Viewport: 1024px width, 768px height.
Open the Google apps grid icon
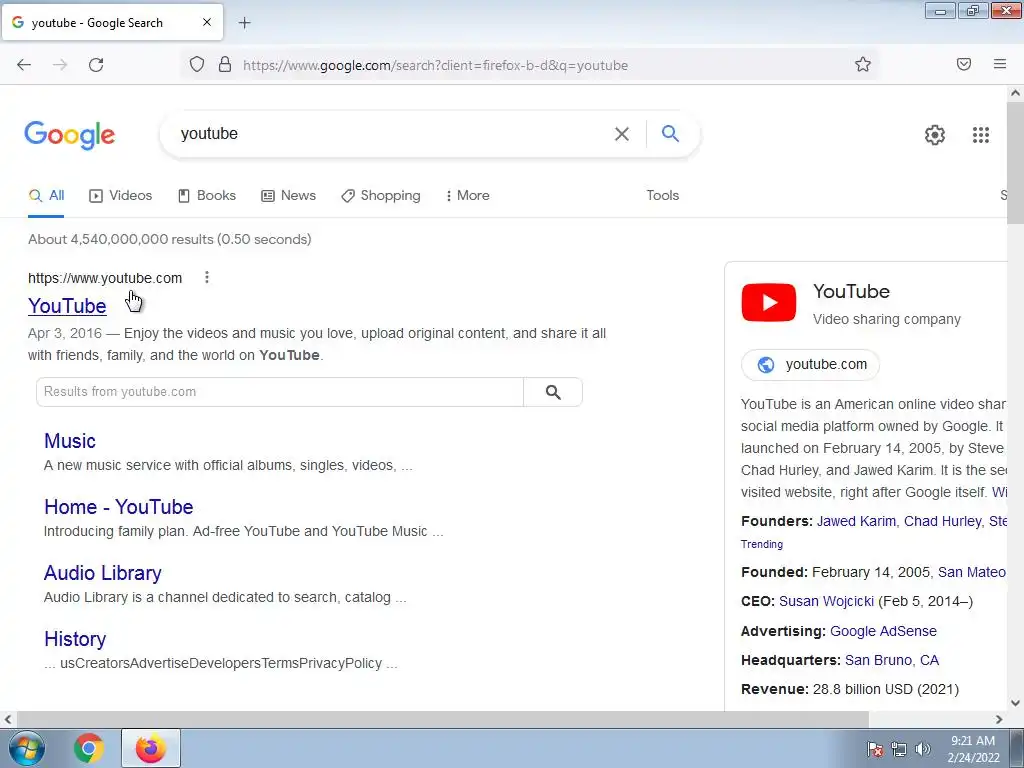pyautogui.click(x=980, y=135)
